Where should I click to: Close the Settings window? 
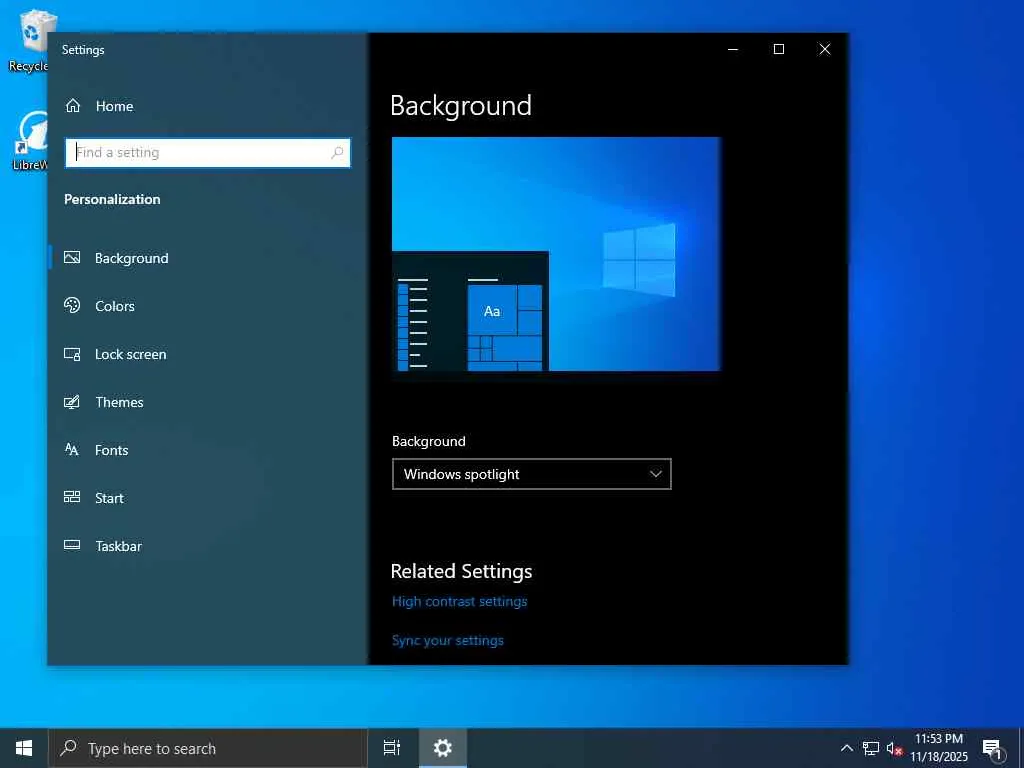tap(825, 49)
